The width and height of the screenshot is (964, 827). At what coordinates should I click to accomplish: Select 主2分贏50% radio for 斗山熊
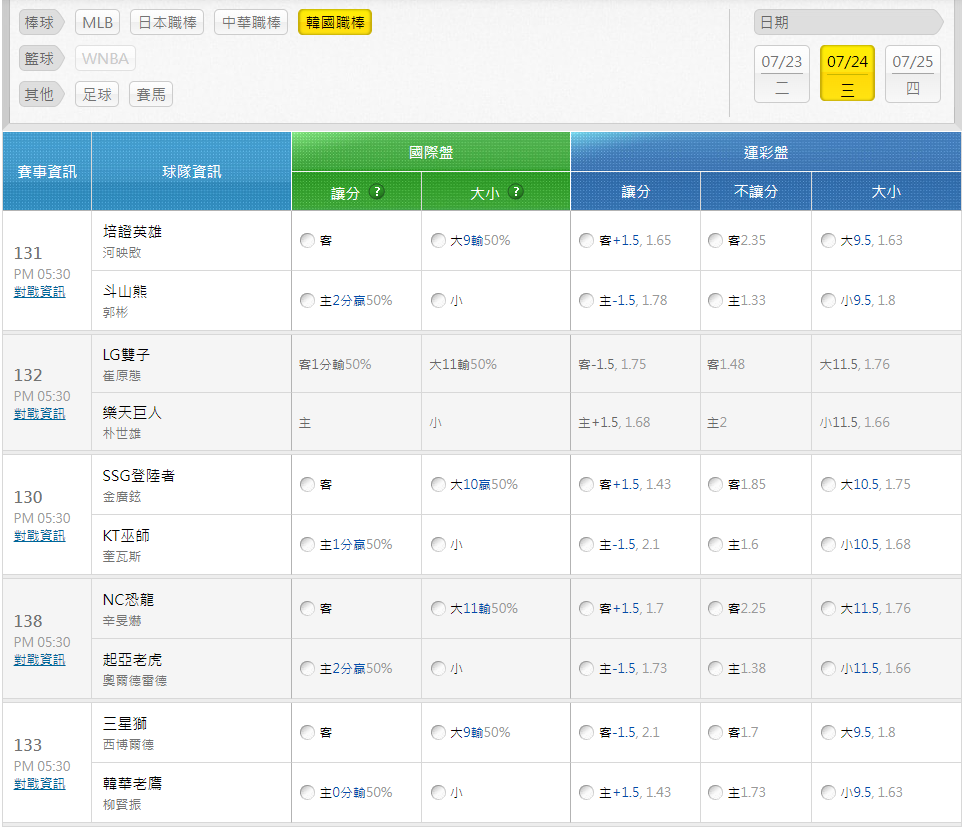point(307,301)
